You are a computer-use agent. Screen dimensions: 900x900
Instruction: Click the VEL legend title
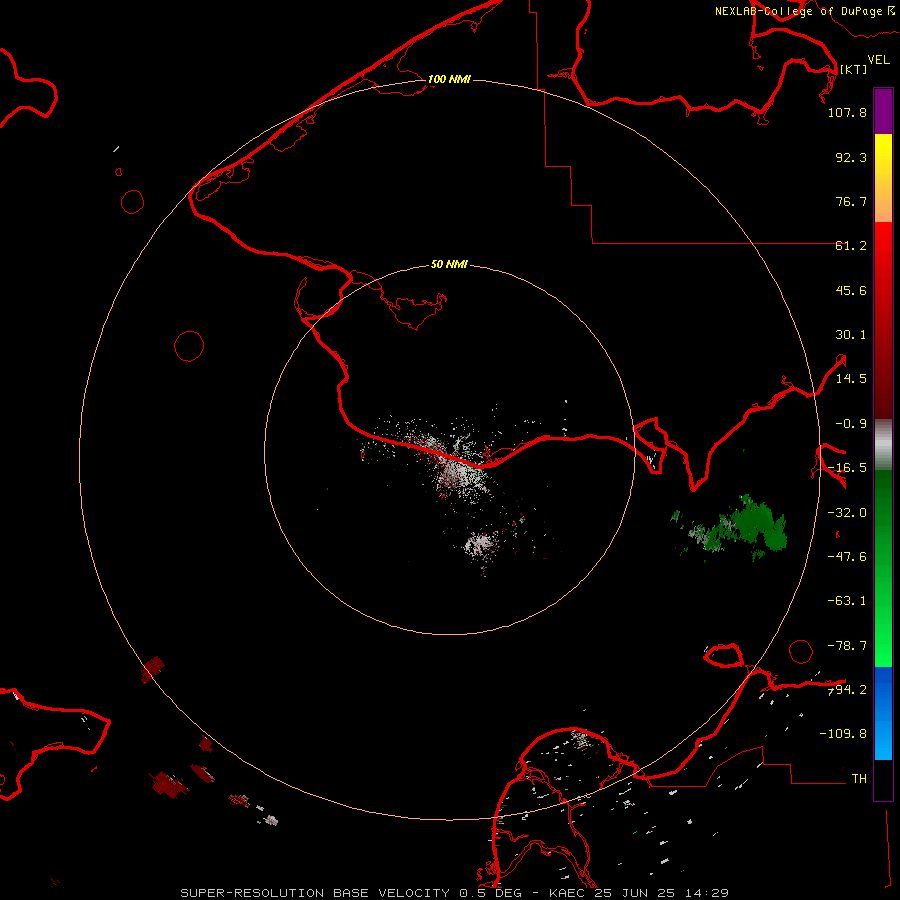tap(878, 60)
